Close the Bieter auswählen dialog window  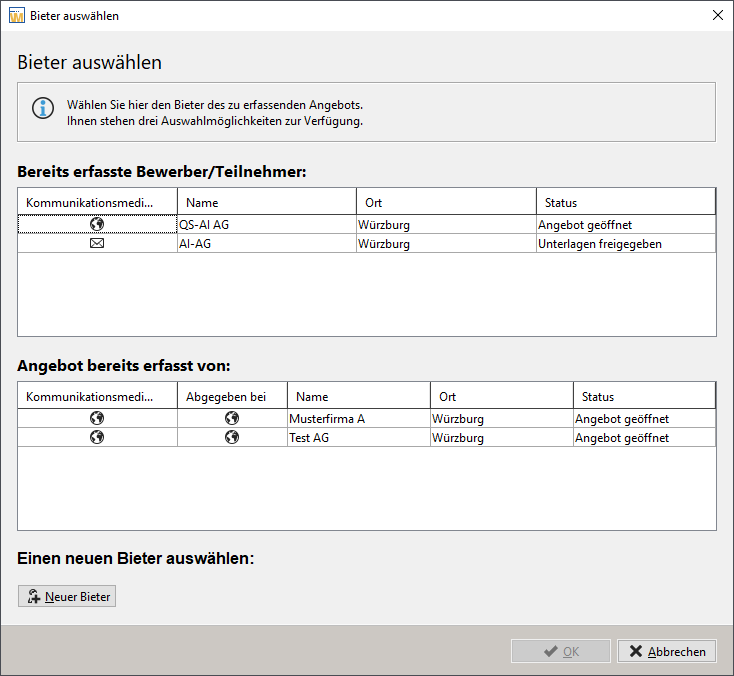(x=718, y=15)
